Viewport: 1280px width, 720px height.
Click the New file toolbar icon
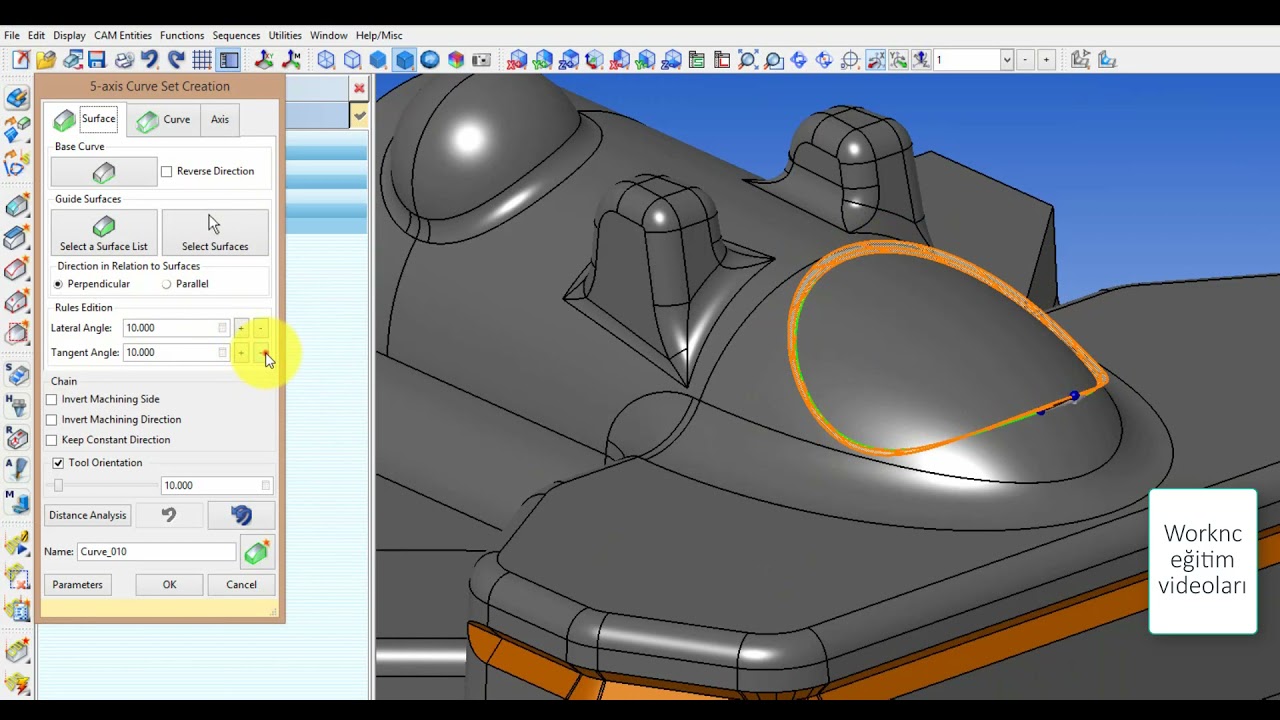click(20, 60)
